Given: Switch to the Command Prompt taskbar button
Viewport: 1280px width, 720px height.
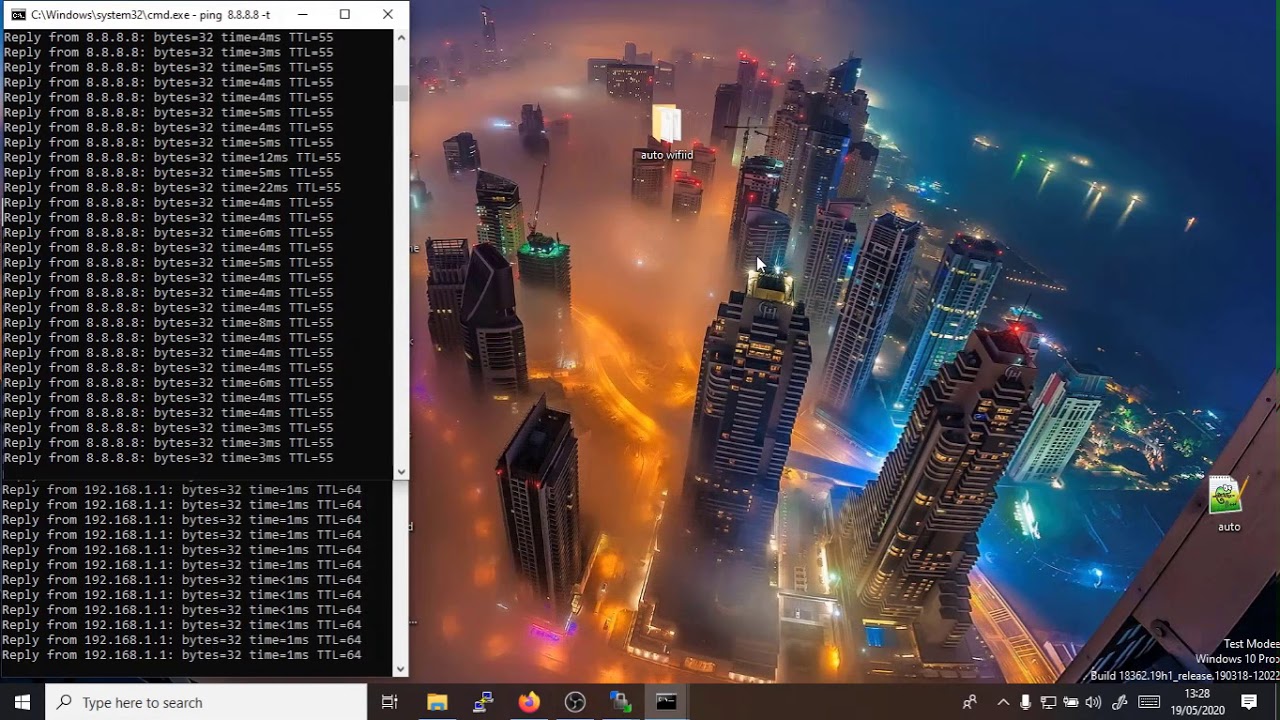Looking at the screenshot, I should click(667, 702).
